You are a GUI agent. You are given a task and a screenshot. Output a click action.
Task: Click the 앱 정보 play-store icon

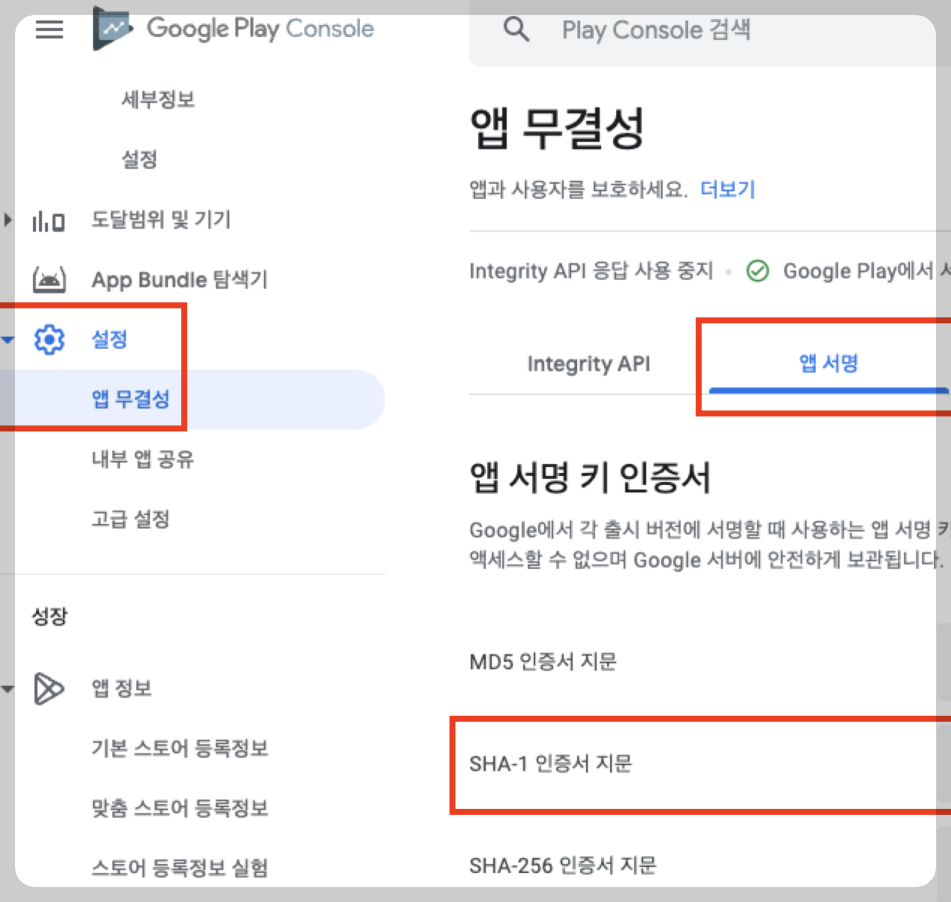pyautogui.click(x=49, y=688)
